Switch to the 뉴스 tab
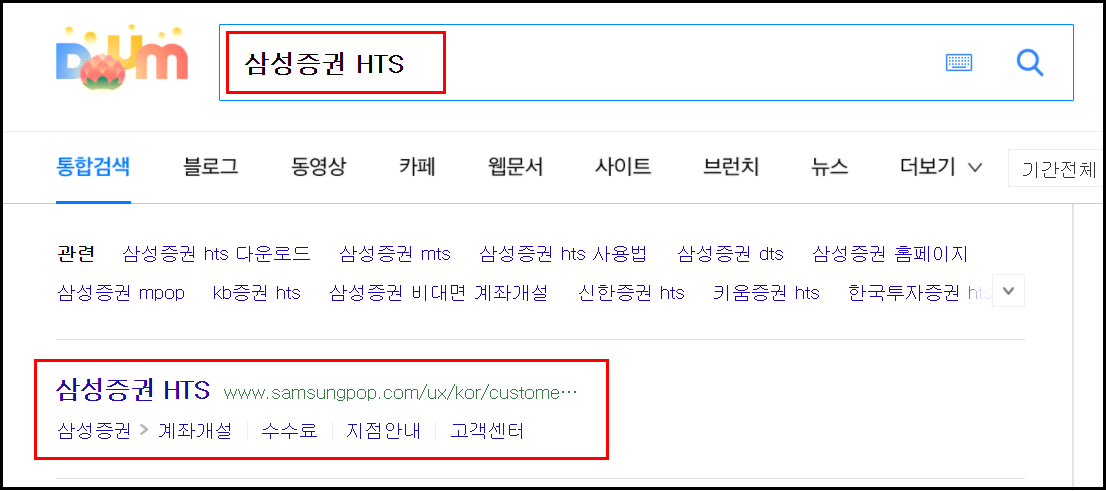This screenshot has width=1106, height=491. click(x=830, y=167)
